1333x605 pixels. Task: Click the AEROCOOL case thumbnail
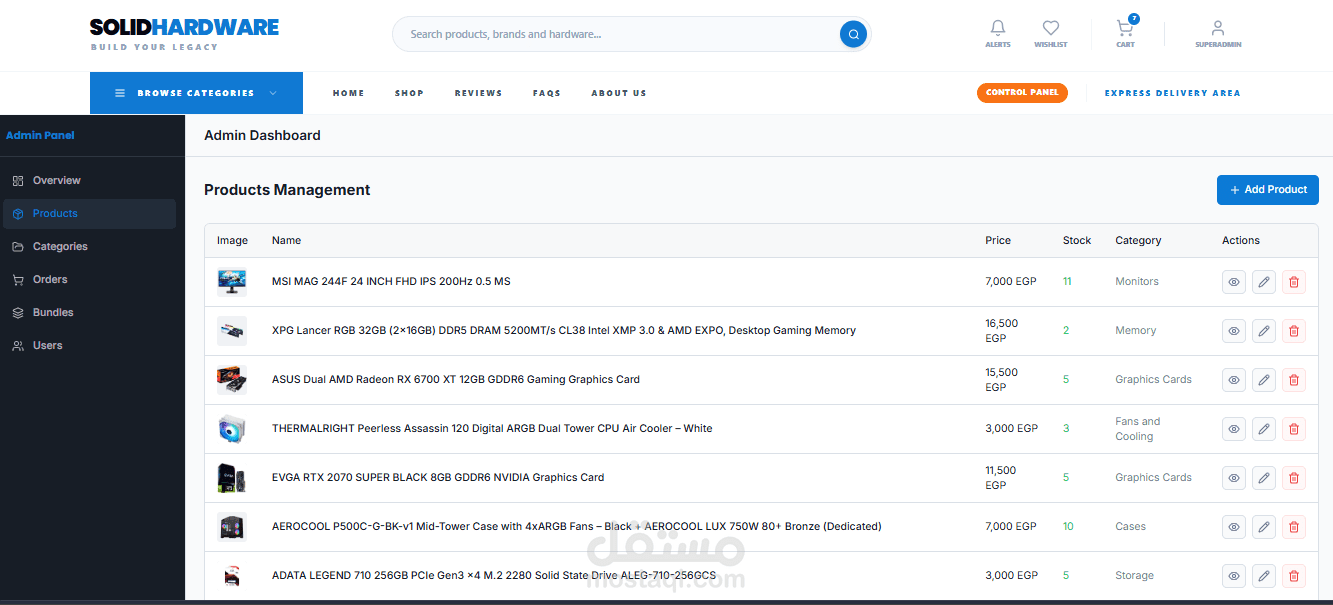[x=231, y=527]
